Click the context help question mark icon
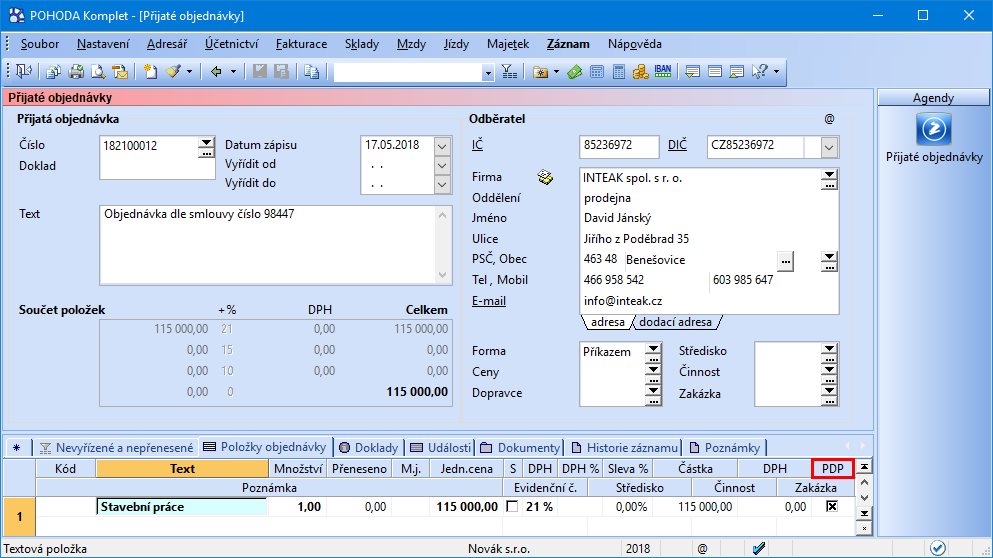Viewport: 993px width, 558px height. (x=759, y=72)
